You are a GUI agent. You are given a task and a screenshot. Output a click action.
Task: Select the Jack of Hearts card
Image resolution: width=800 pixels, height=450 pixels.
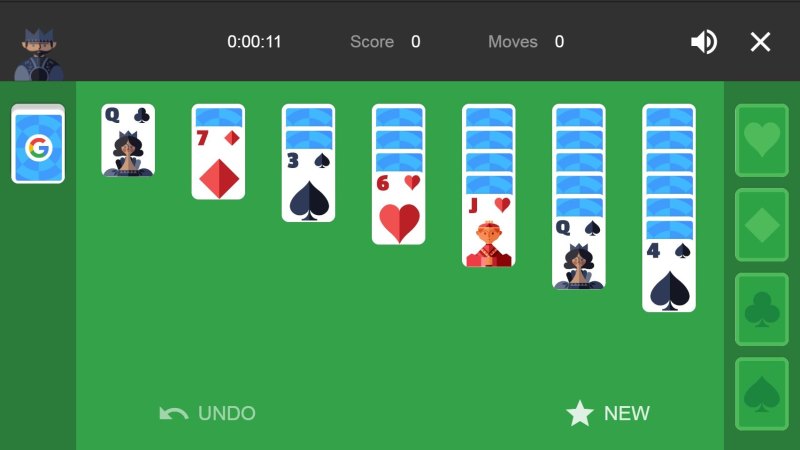coord(489,231)
